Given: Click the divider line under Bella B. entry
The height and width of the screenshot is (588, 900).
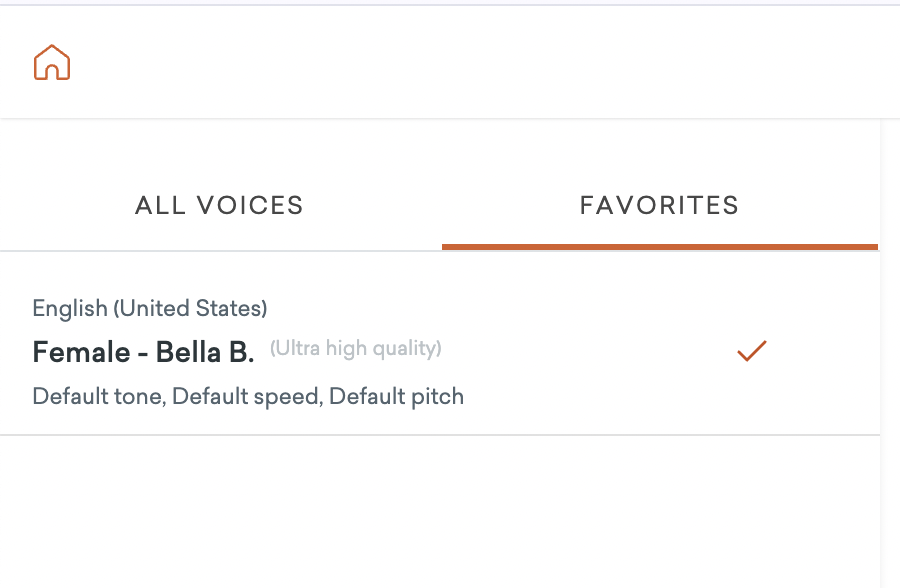Looking at the screenshot, I should 440,435.
